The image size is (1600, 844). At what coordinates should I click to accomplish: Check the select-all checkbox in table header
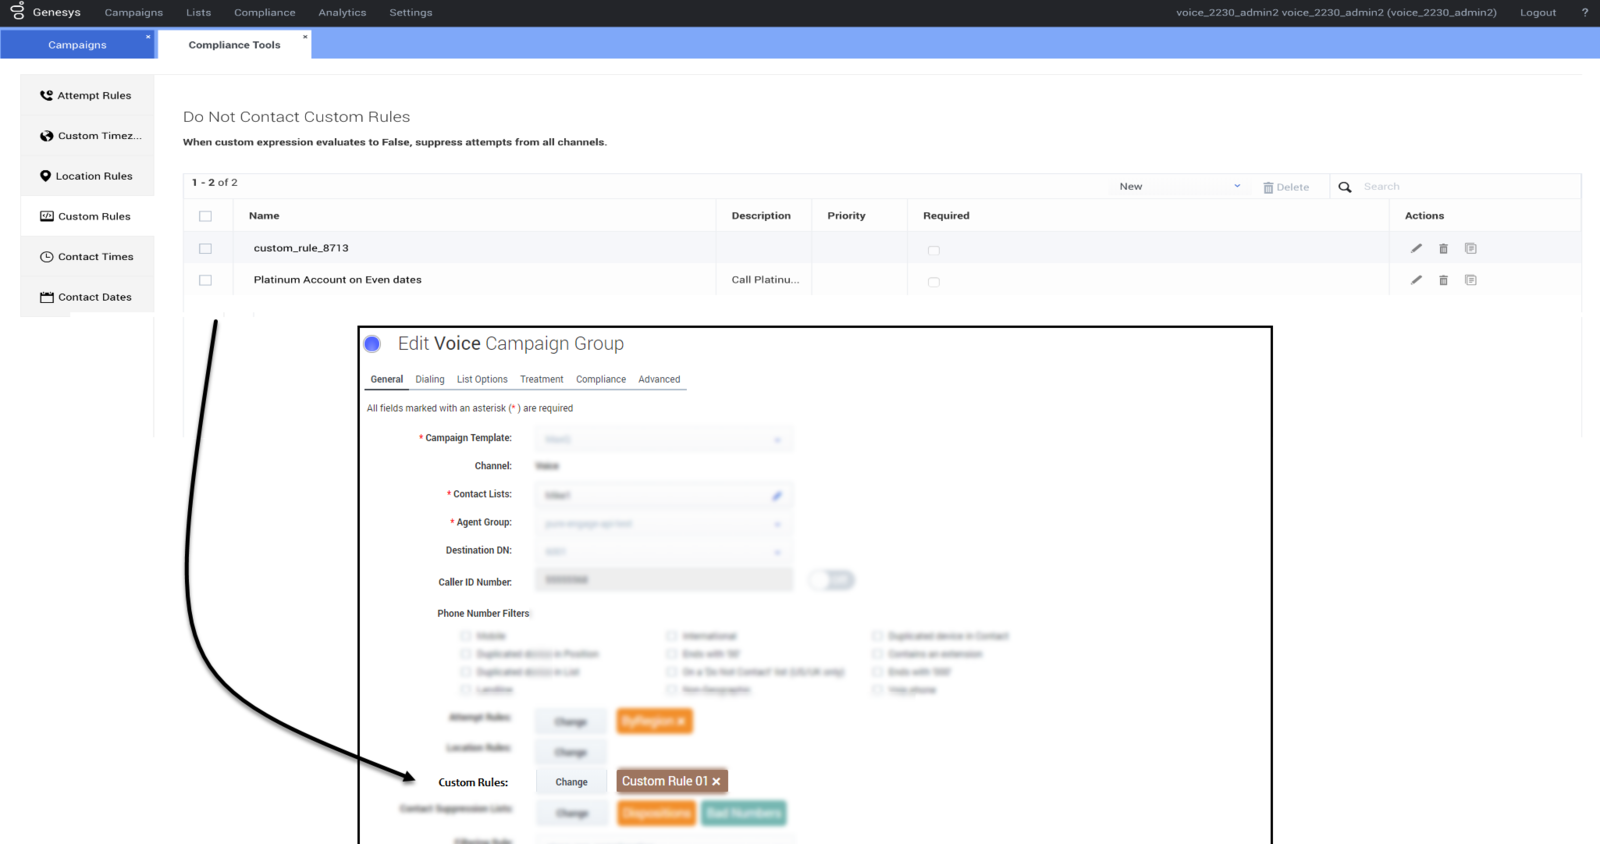(205, 216)
